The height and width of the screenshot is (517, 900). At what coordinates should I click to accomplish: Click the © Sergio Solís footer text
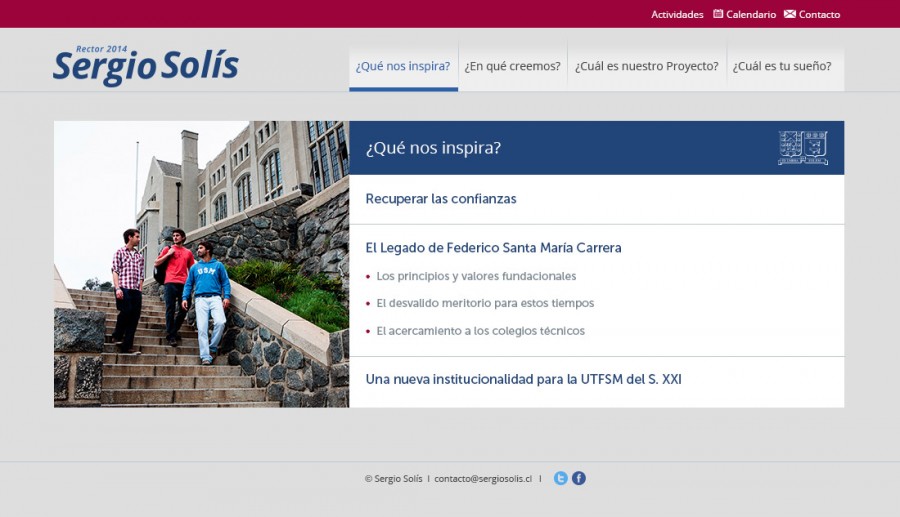[x=393, y=479]
